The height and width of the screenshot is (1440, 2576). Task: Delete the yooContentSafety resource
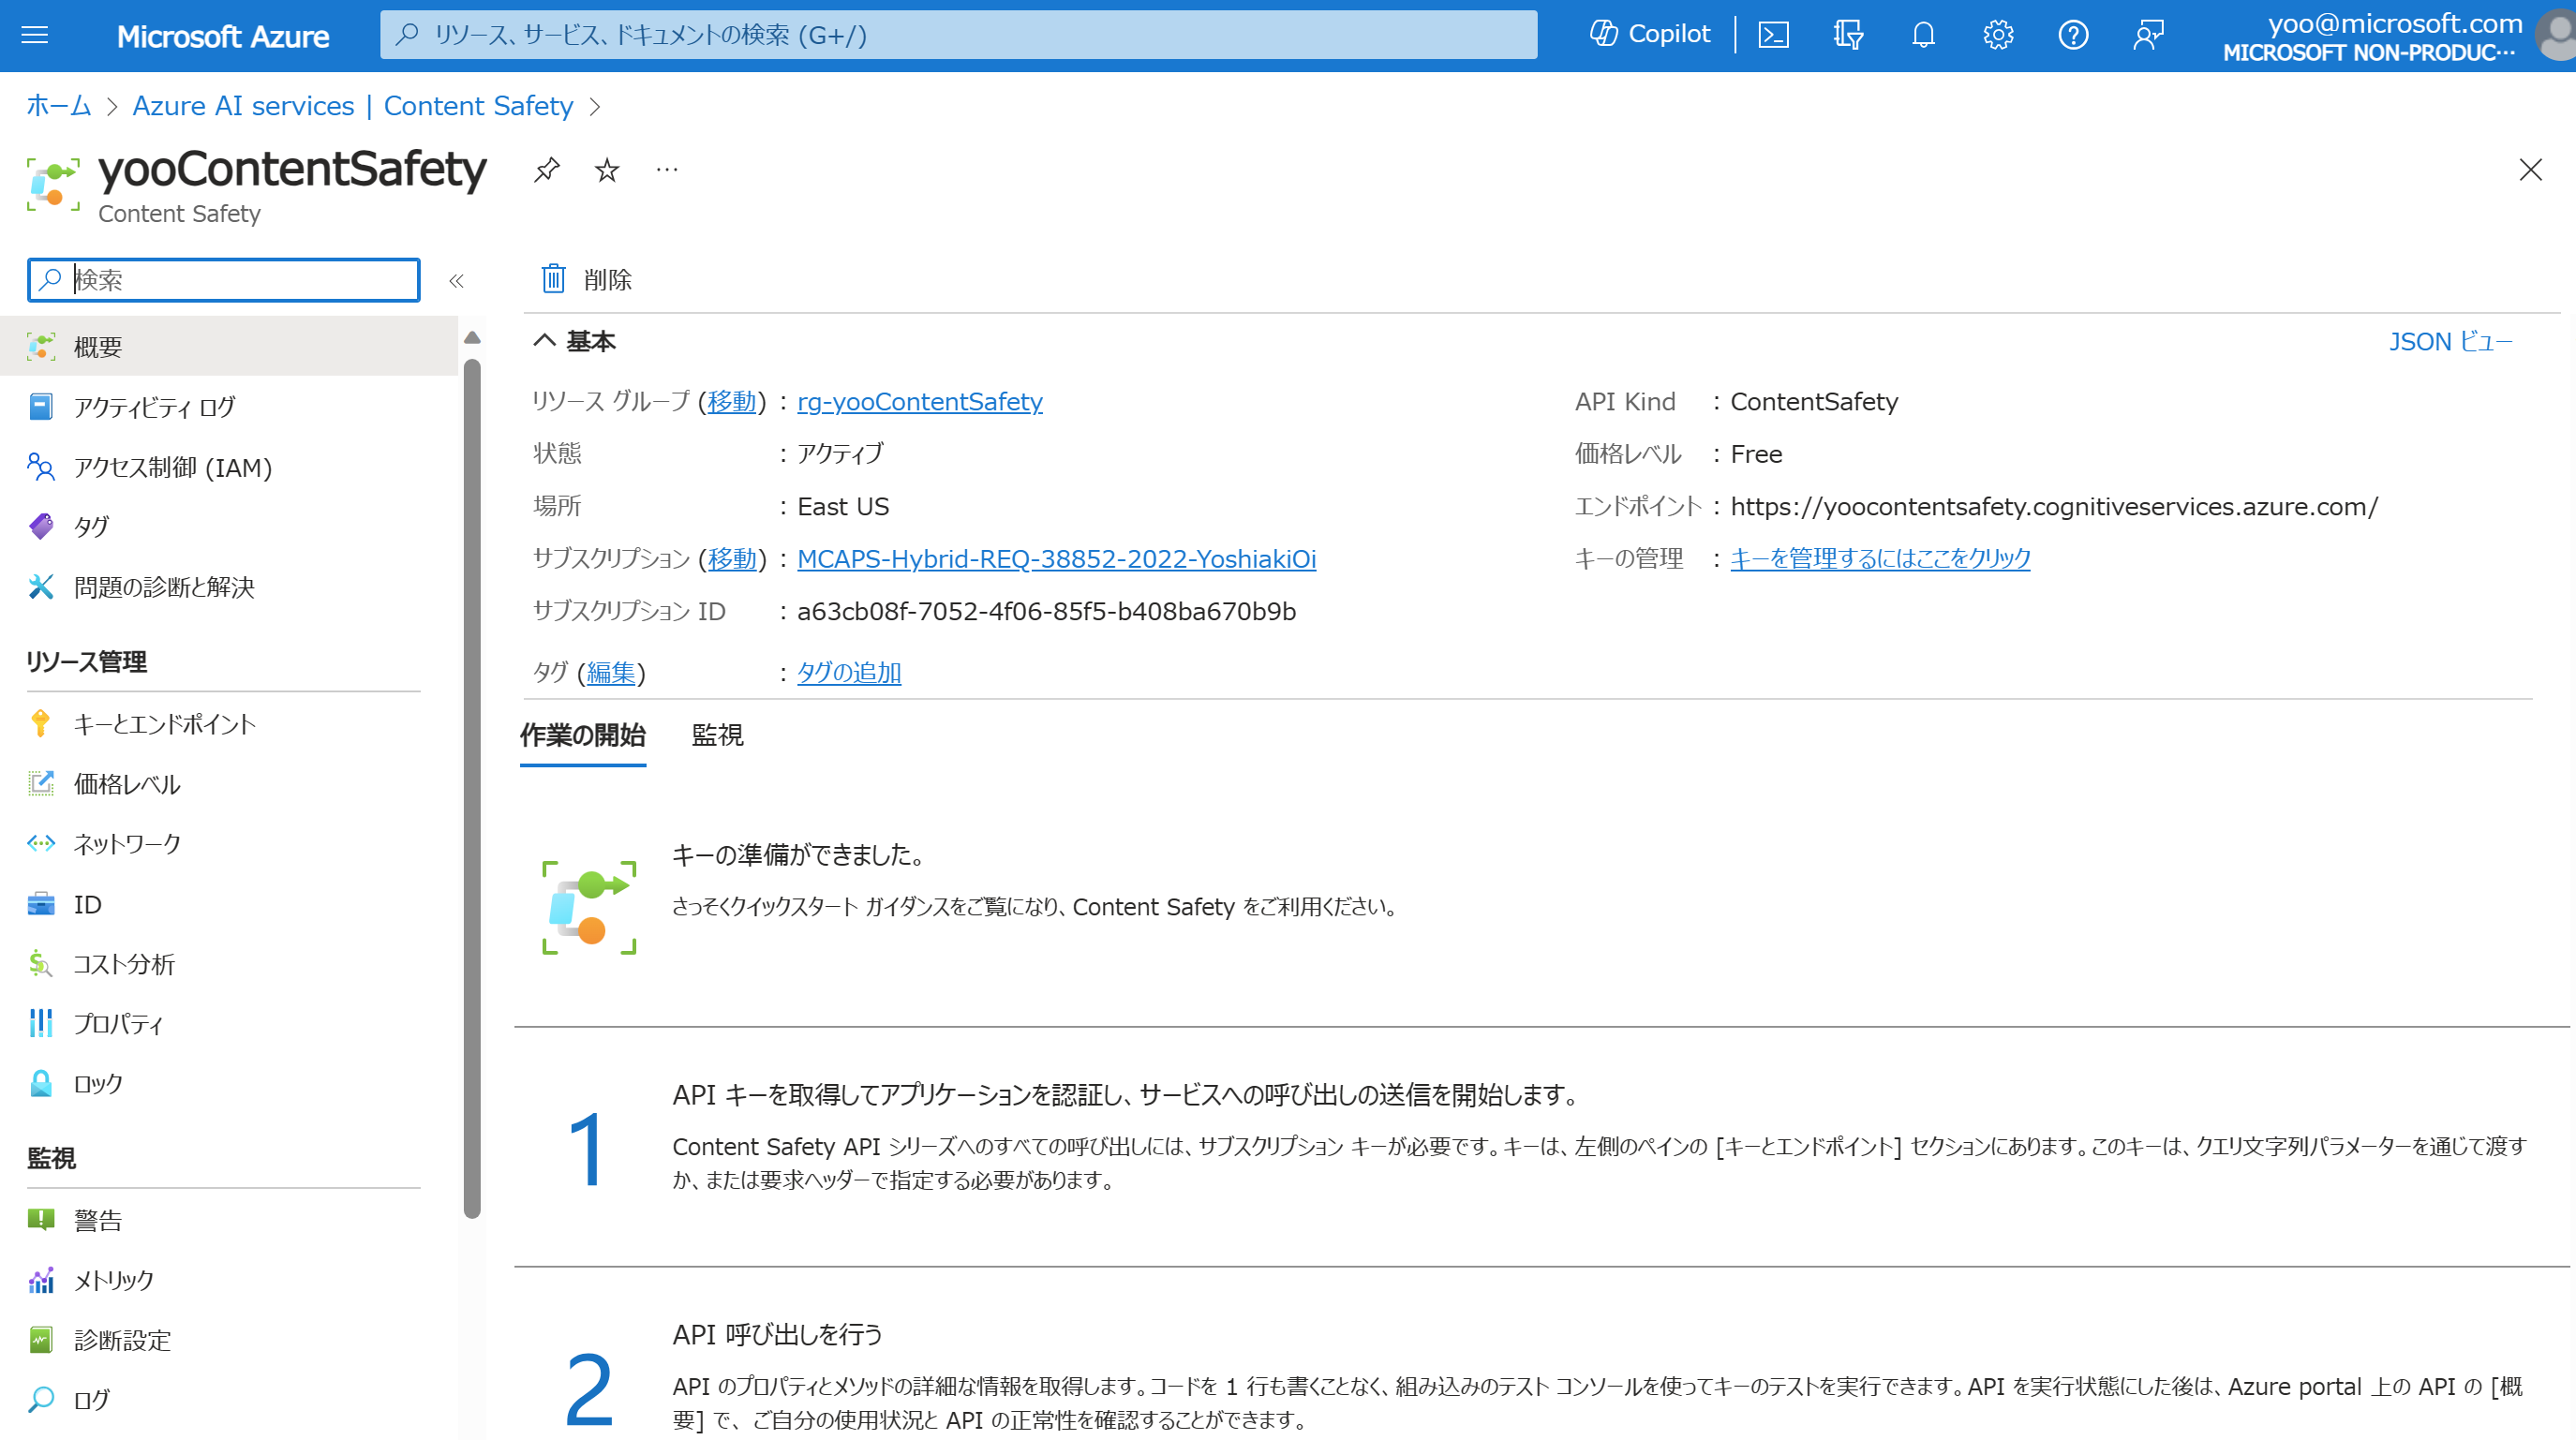click(x=587, y=279)
